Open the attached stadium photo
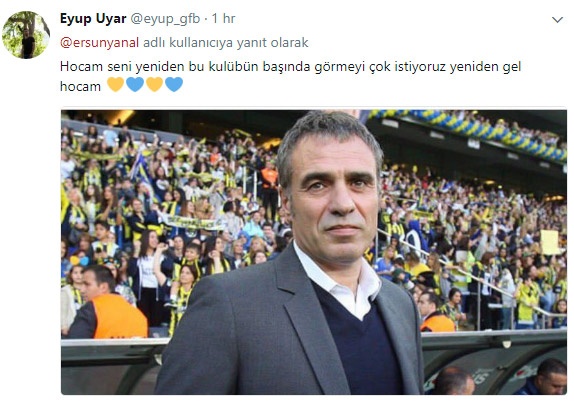This screenshot has height=405, width=574. pos(314,252)
